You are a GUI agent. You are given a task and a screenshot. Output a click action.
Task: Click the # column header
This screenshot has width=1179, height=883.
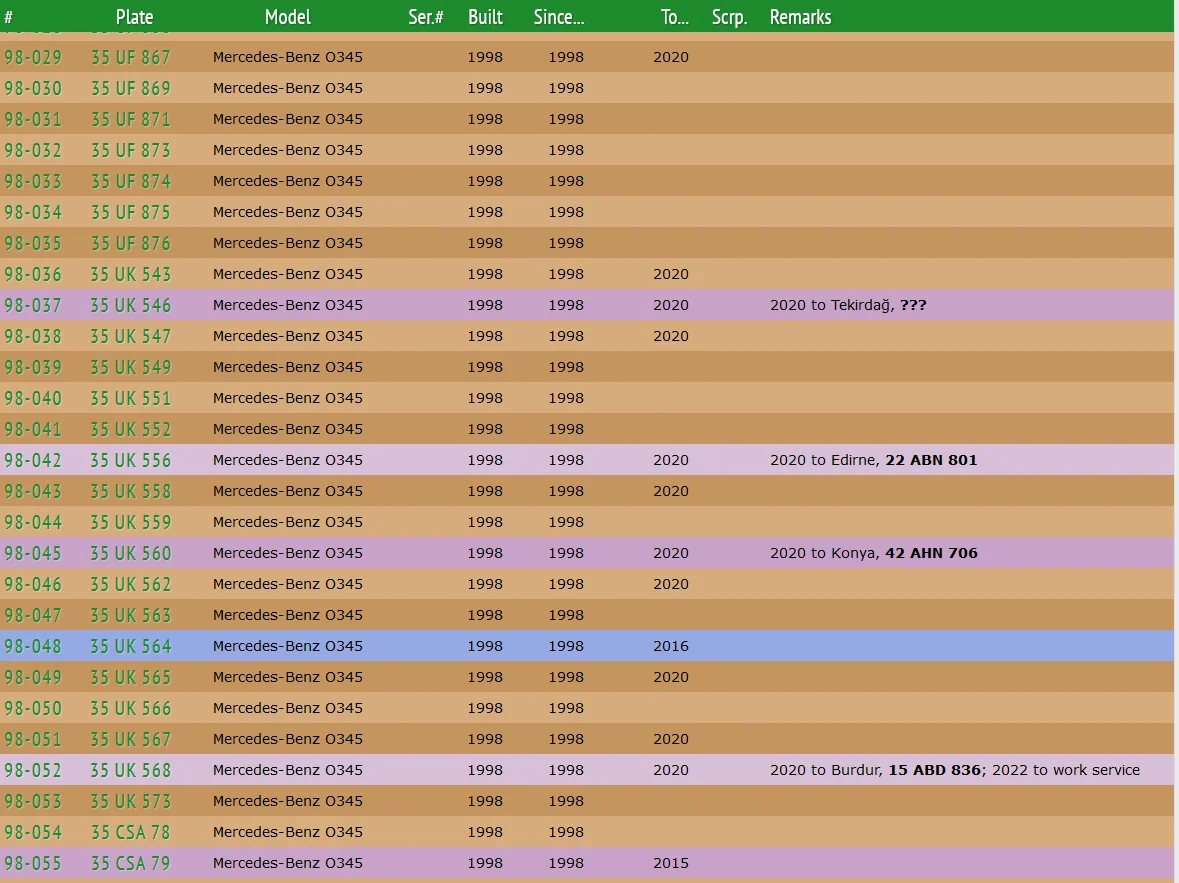[9, 17]
